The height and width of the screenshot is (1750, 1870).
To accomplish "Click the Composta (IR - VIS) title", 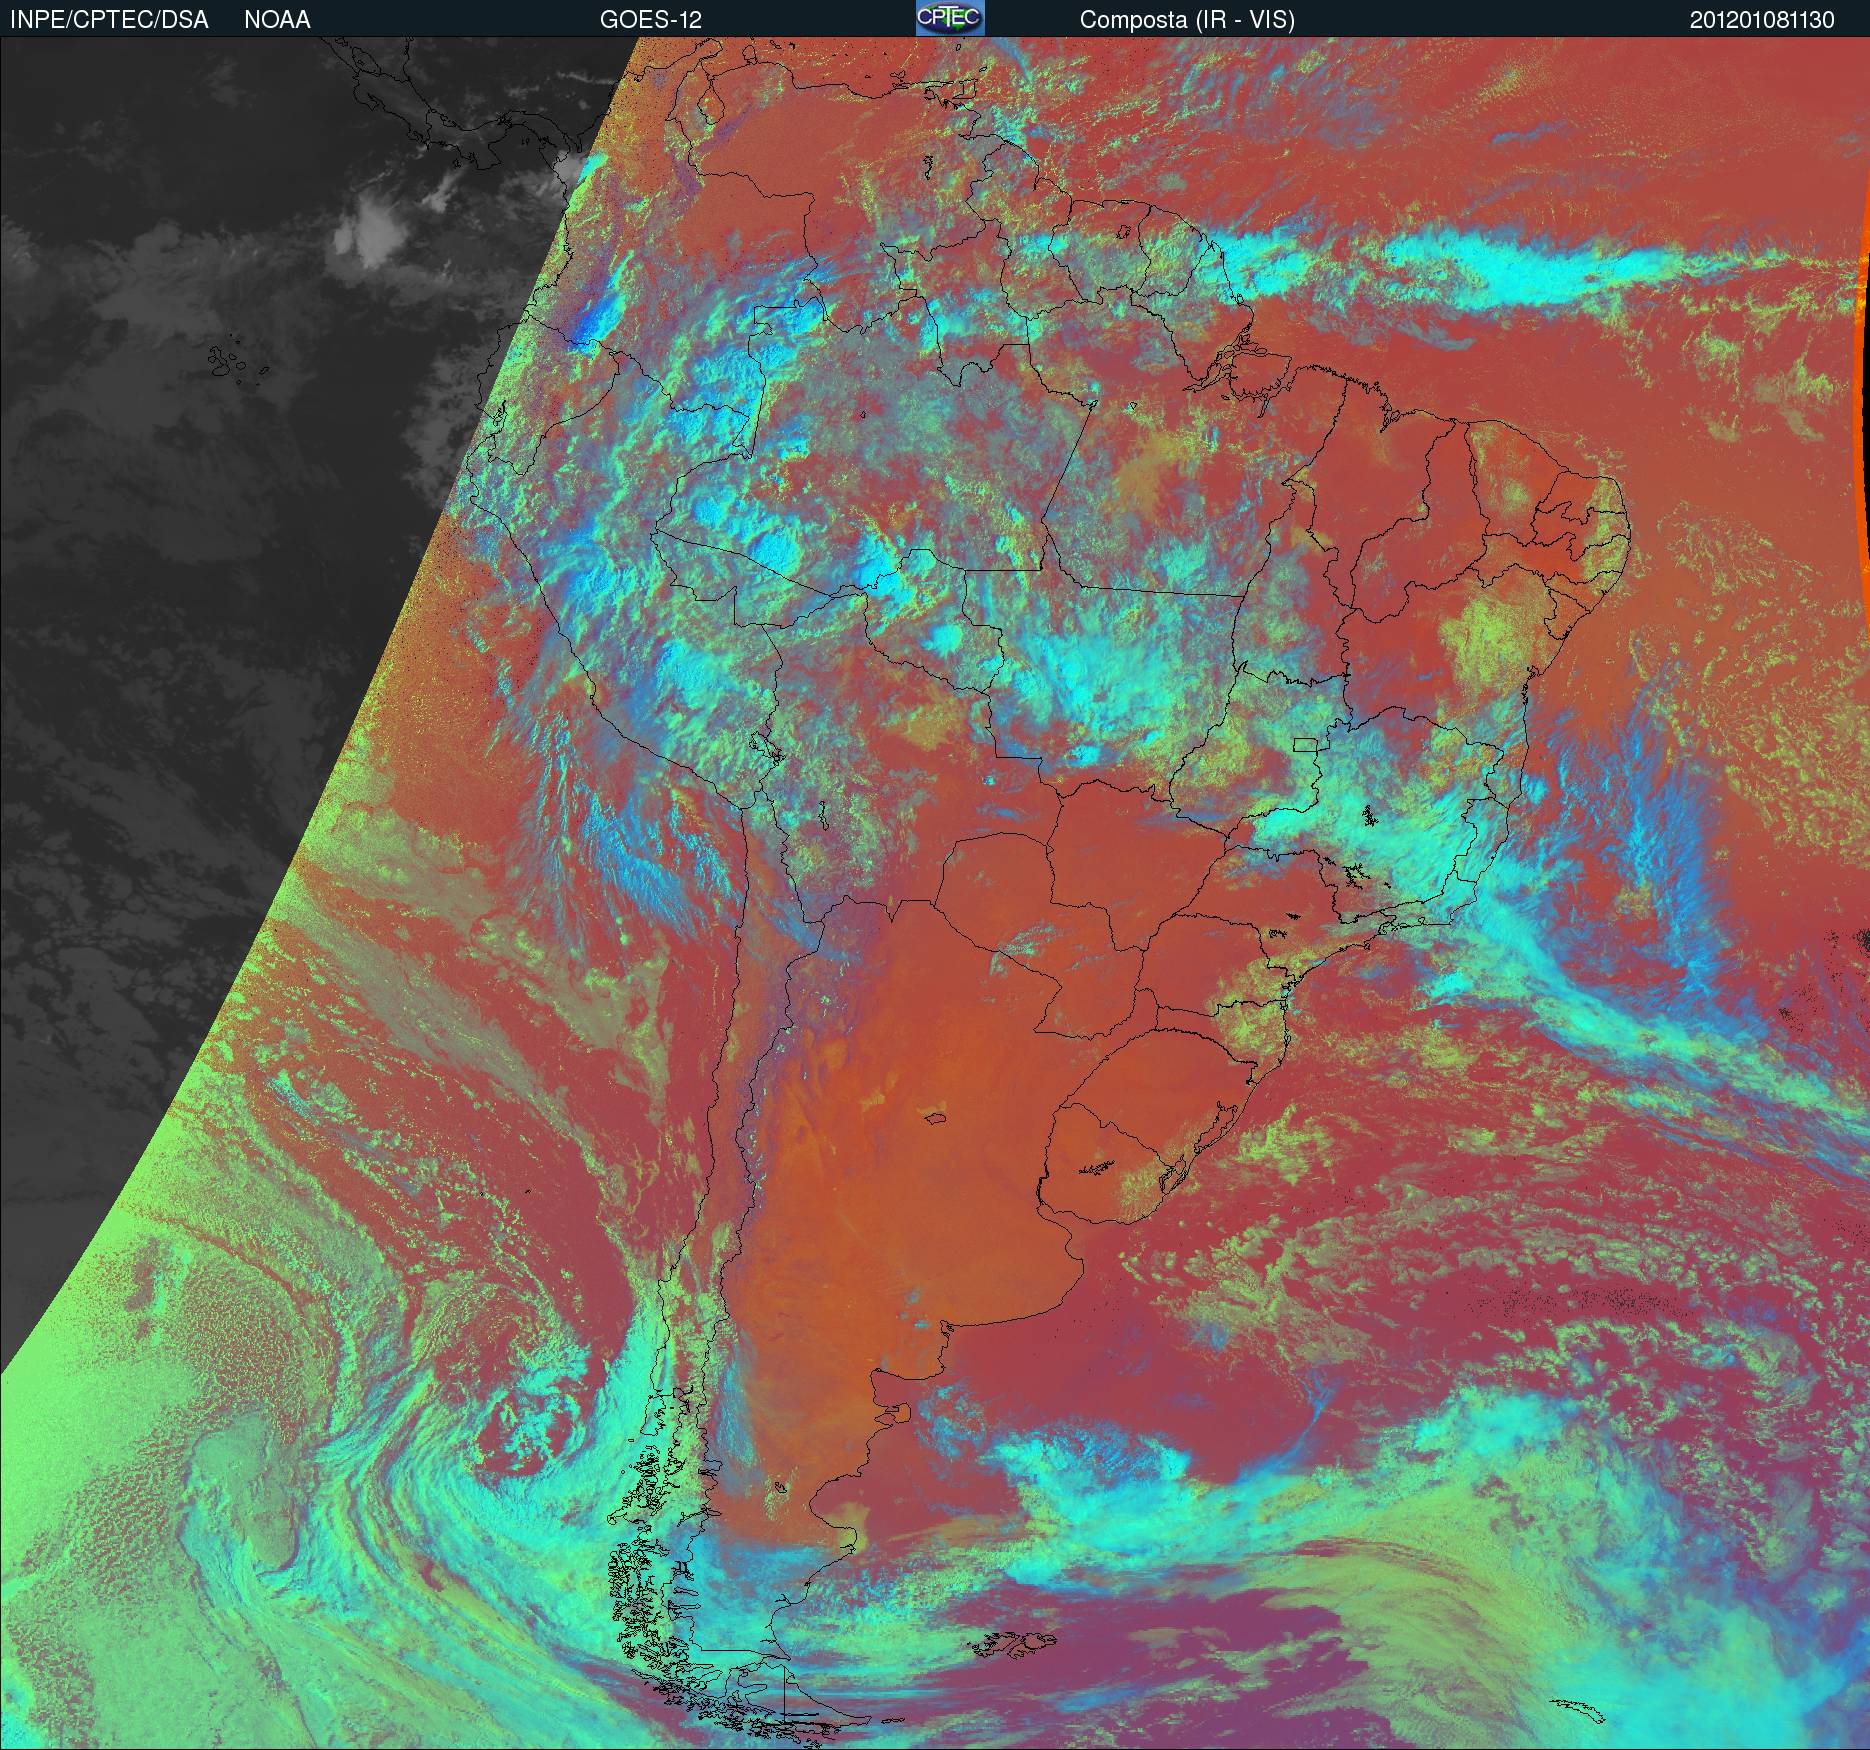I will click(1187, 20).
